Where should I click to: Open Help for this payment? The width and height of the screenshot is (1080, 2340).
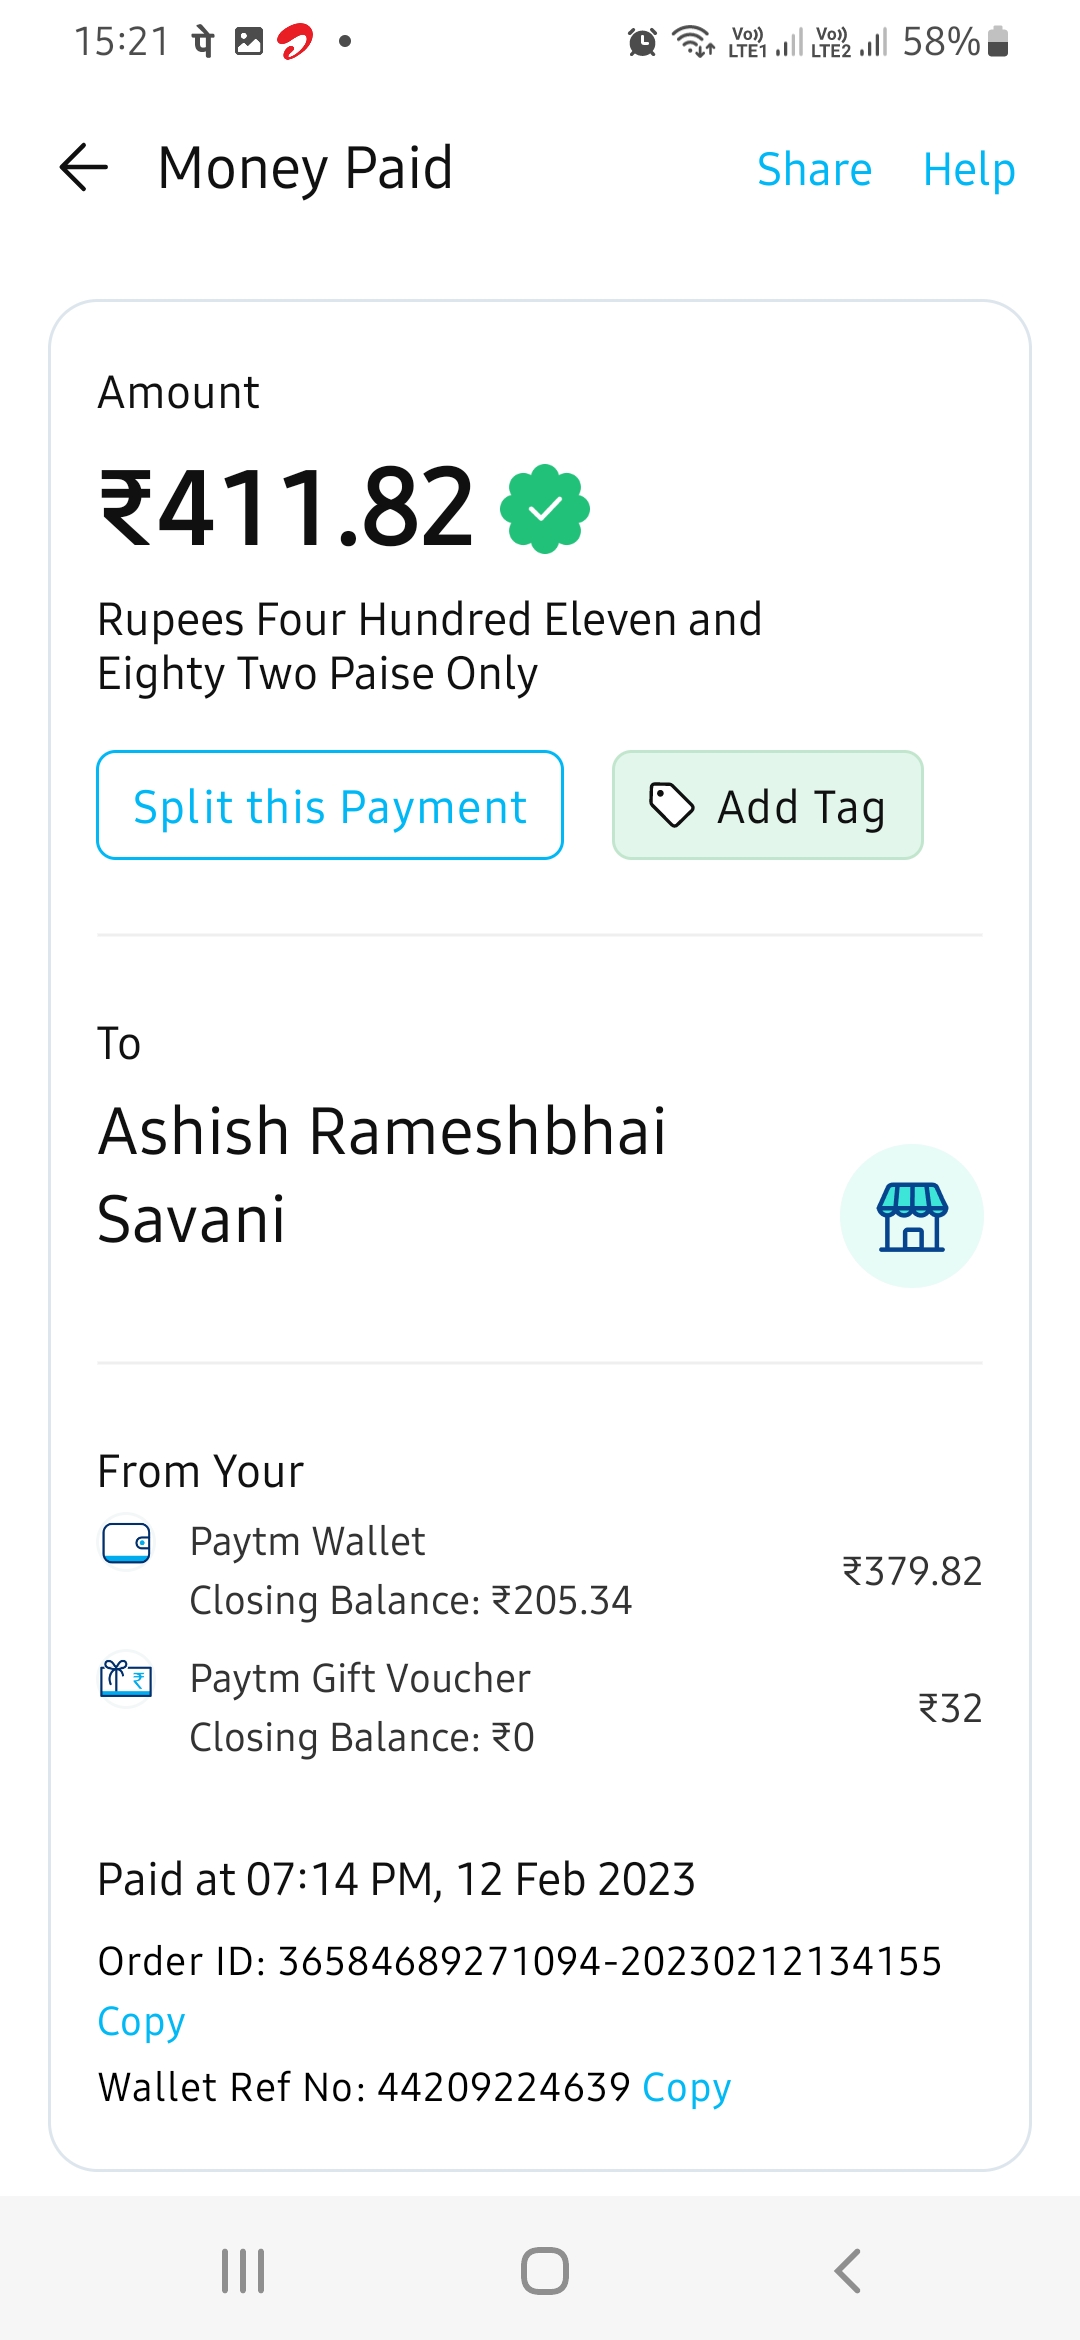[x=968, y=169]
